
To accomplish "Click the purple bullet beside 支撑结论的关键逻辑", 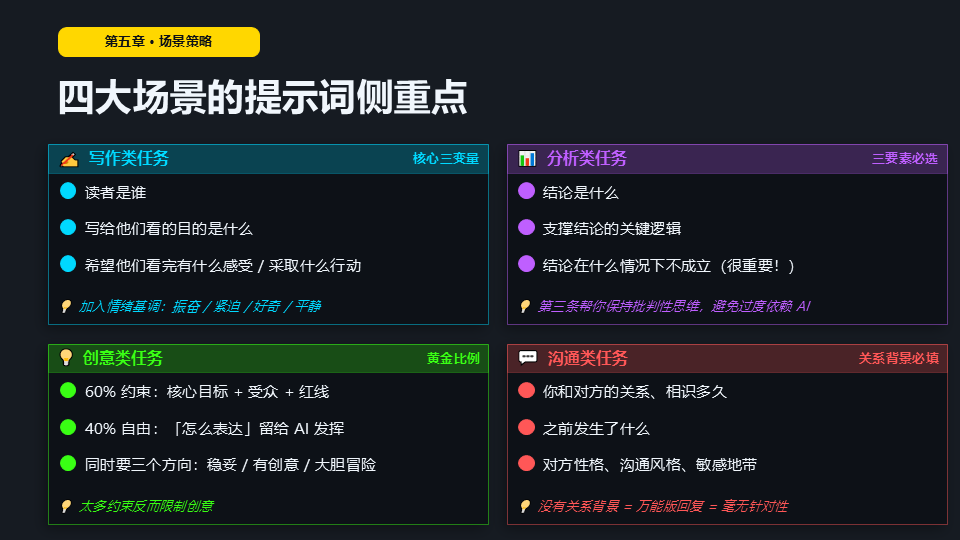I will coord(527,228).
